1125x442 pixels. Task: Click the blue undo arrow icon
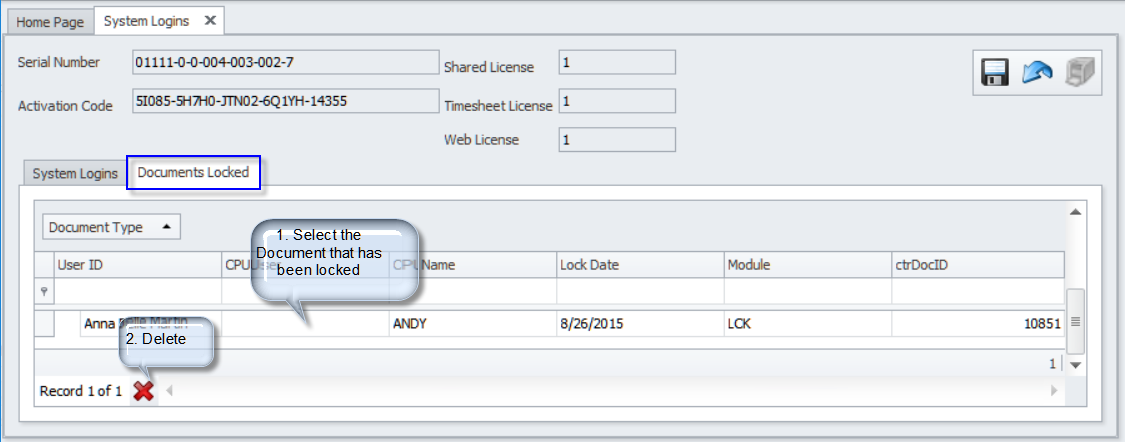coord(1036,73)
